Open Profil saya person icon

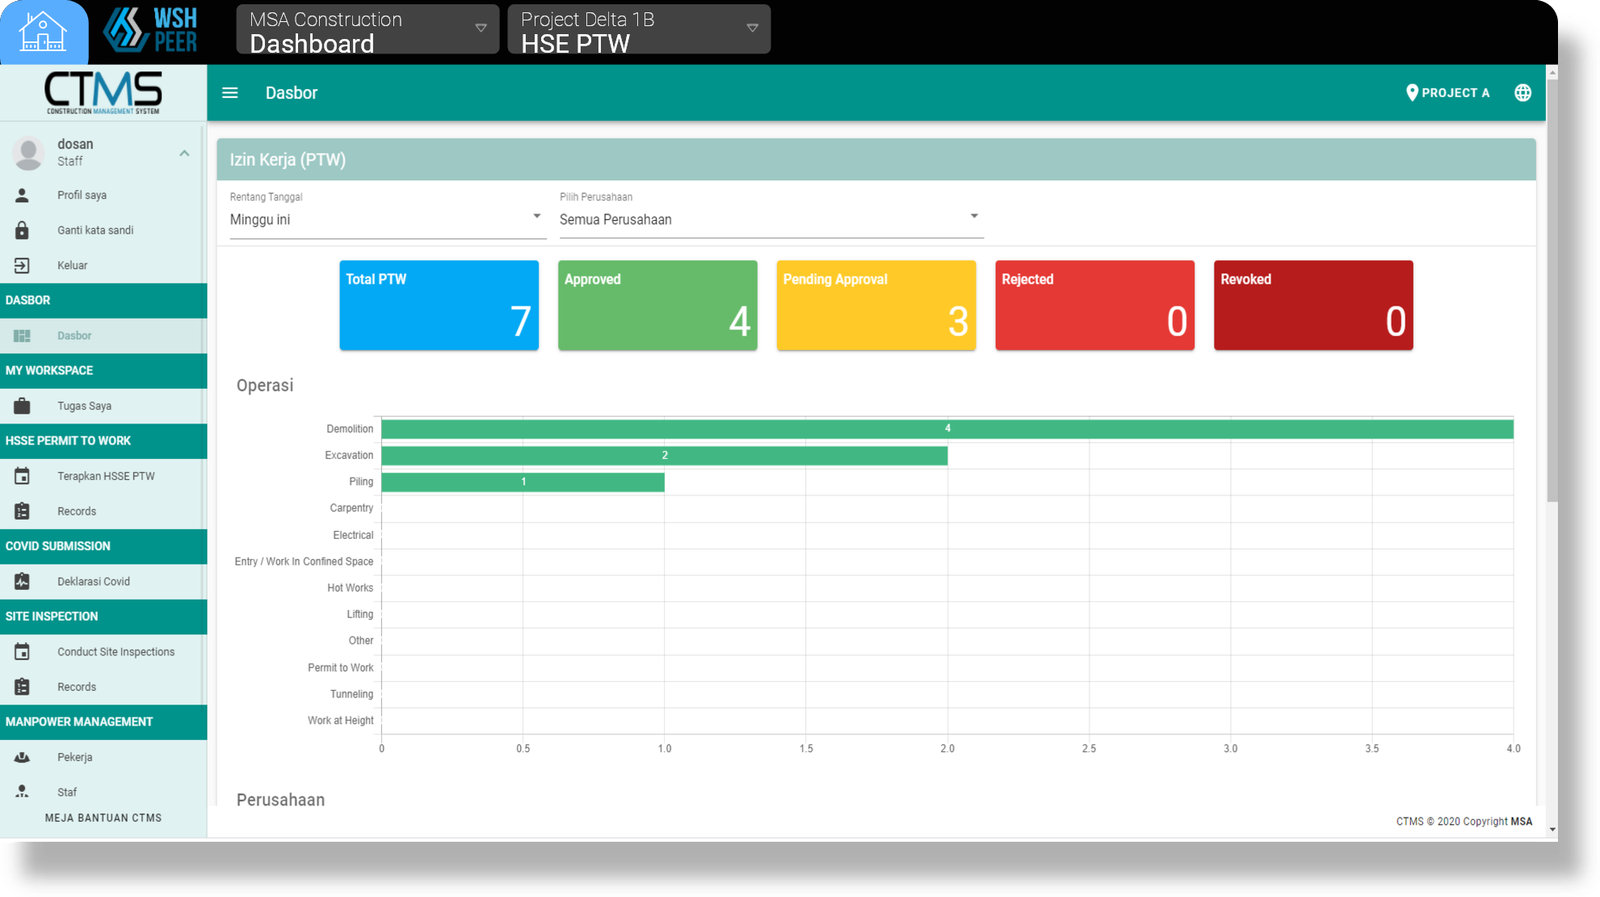[22, 195]
